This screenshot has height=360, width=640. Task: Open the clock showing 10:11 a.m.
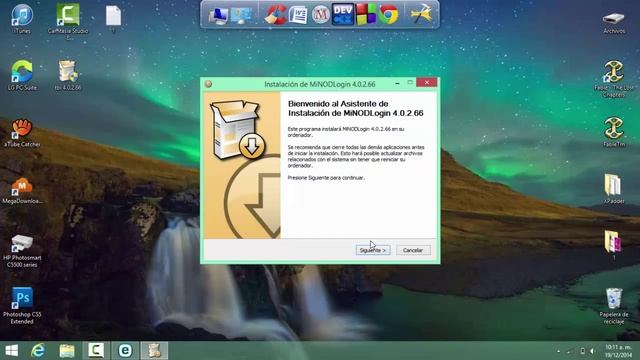pos(618,351)
